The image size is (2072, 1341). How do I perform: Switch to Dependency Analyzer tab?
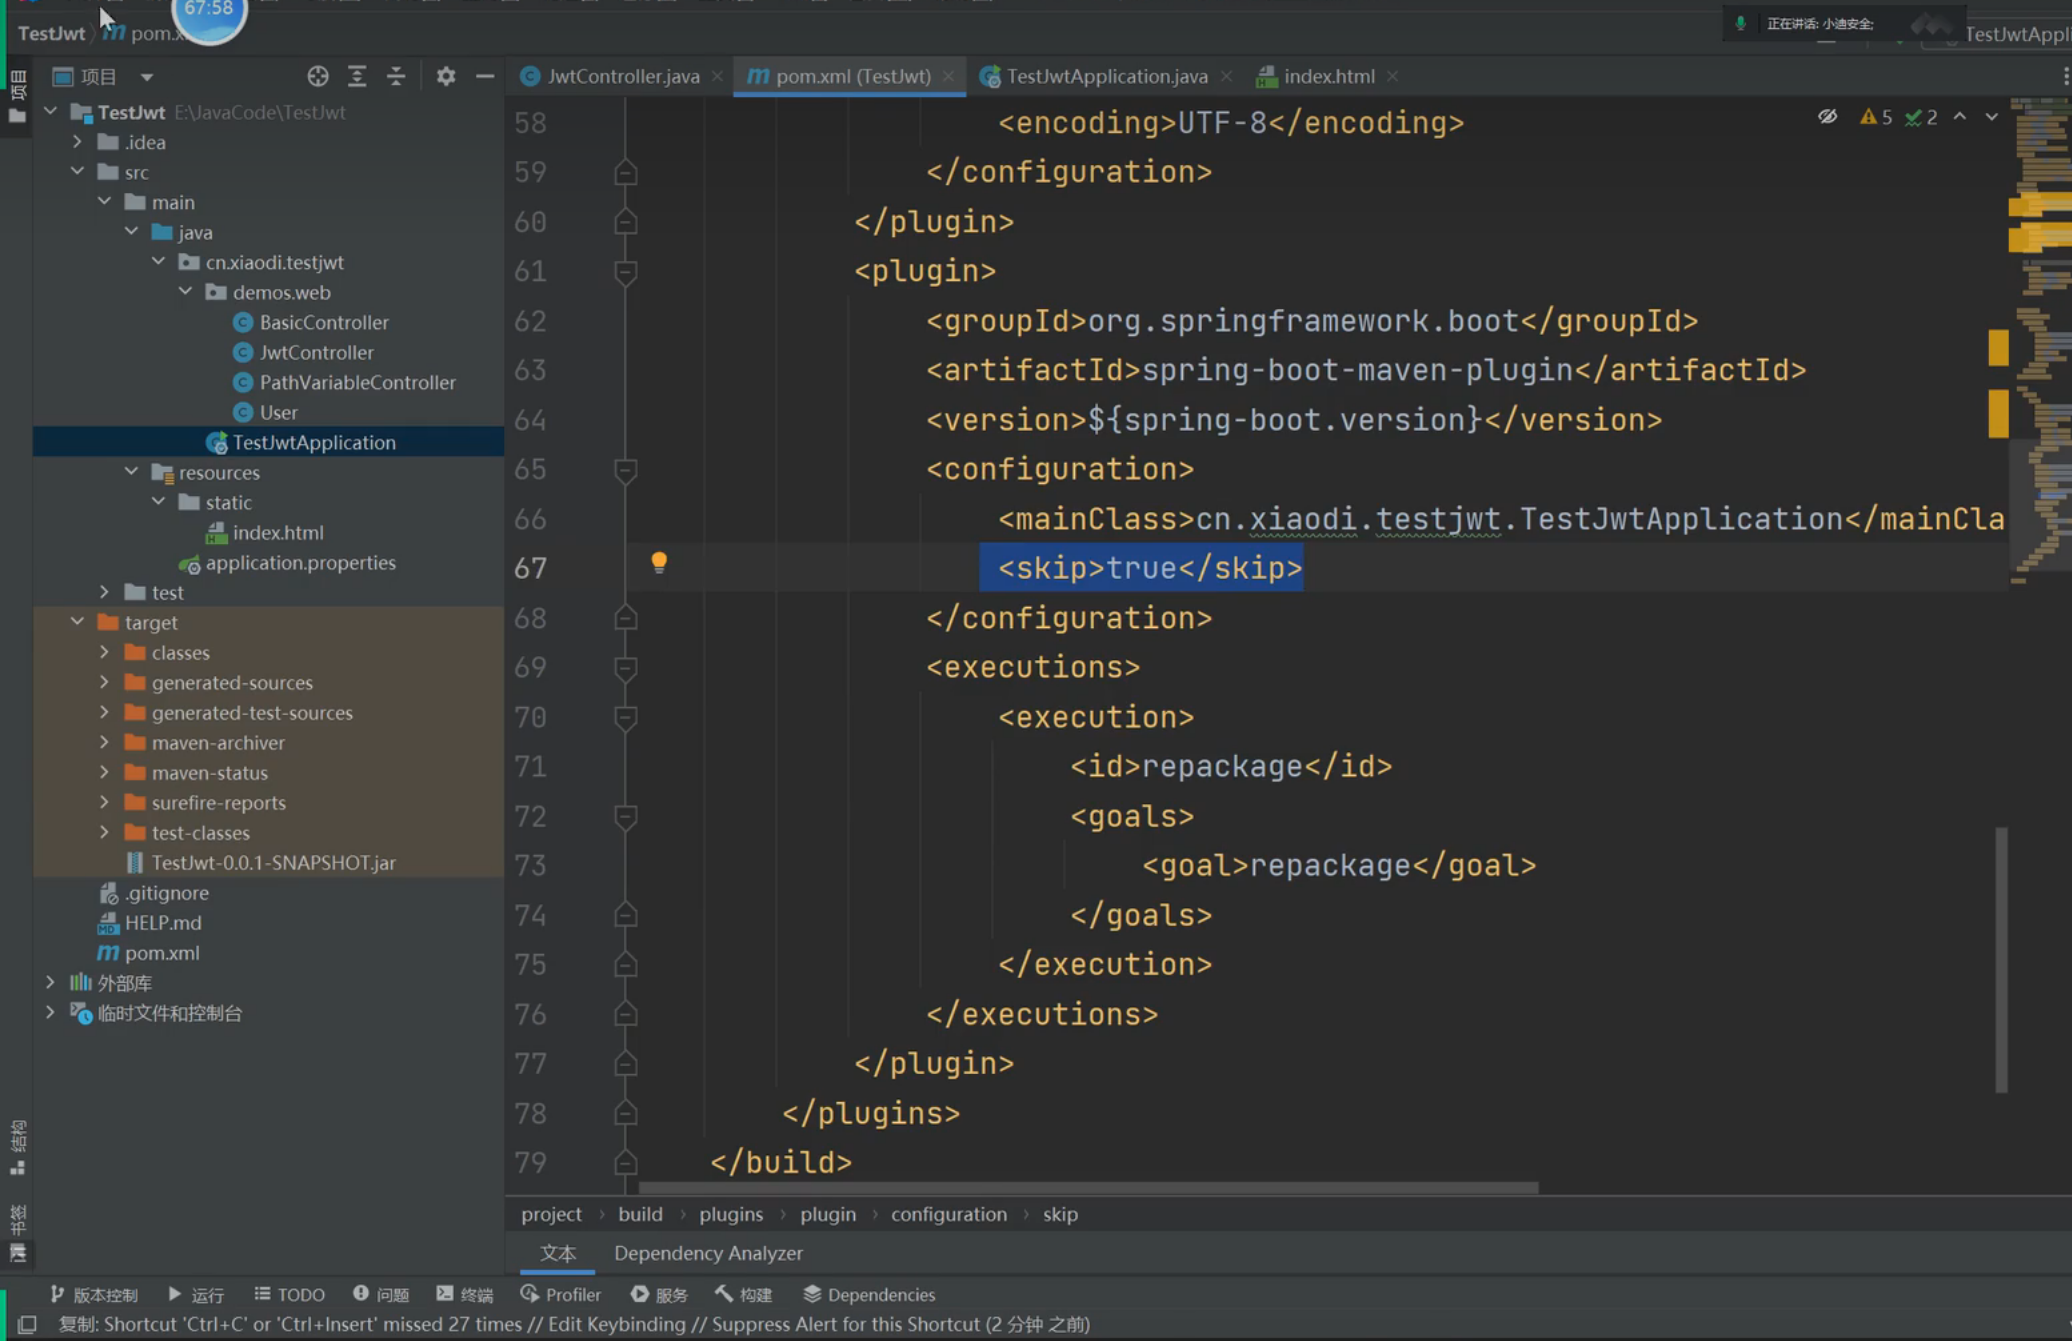(708, 1253)
